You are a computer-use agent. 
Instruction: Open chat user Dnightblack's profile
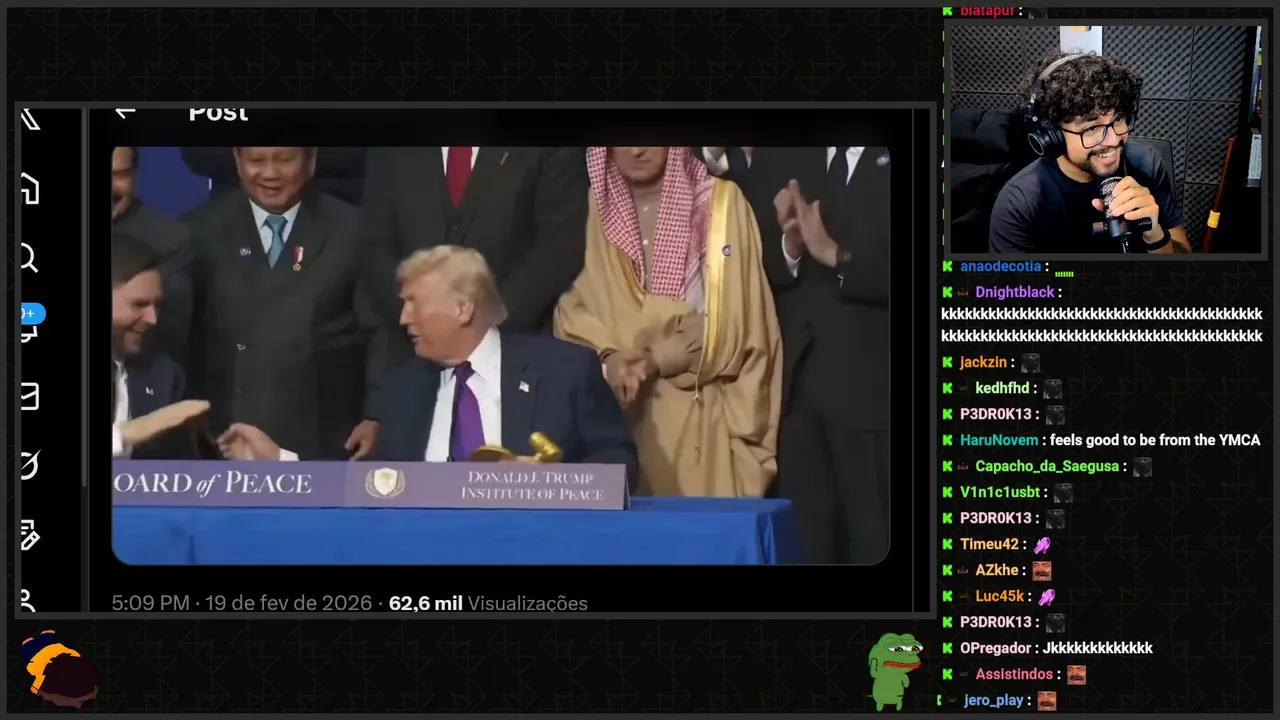1015,293
